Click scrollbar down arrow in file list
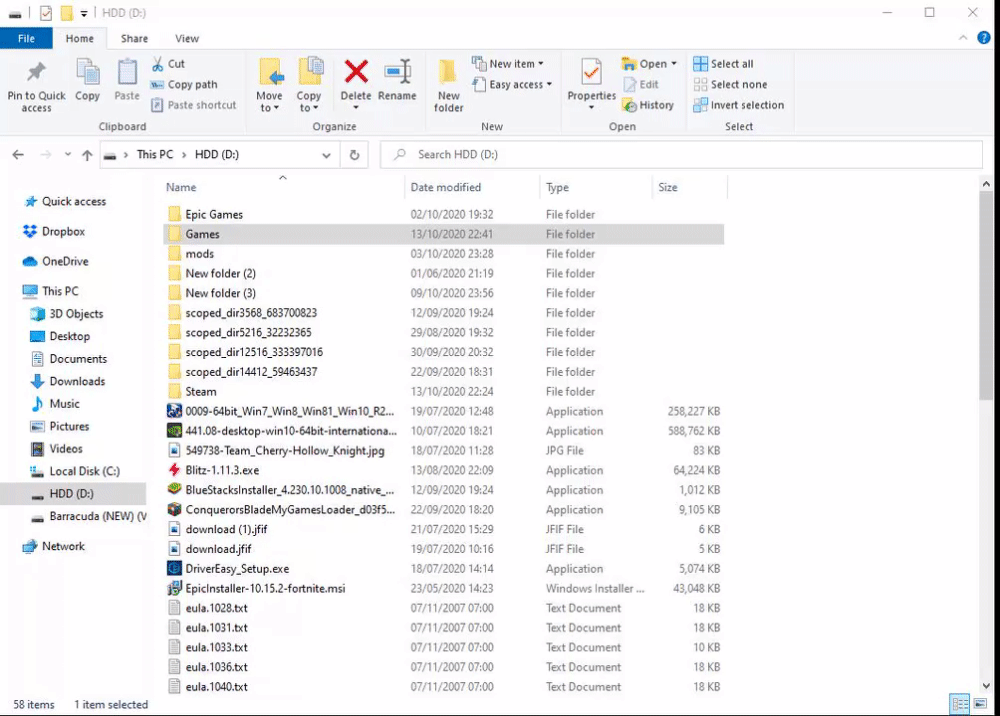Image resolution: width=1000 pixels, height=716 pixels. [986, 686]
